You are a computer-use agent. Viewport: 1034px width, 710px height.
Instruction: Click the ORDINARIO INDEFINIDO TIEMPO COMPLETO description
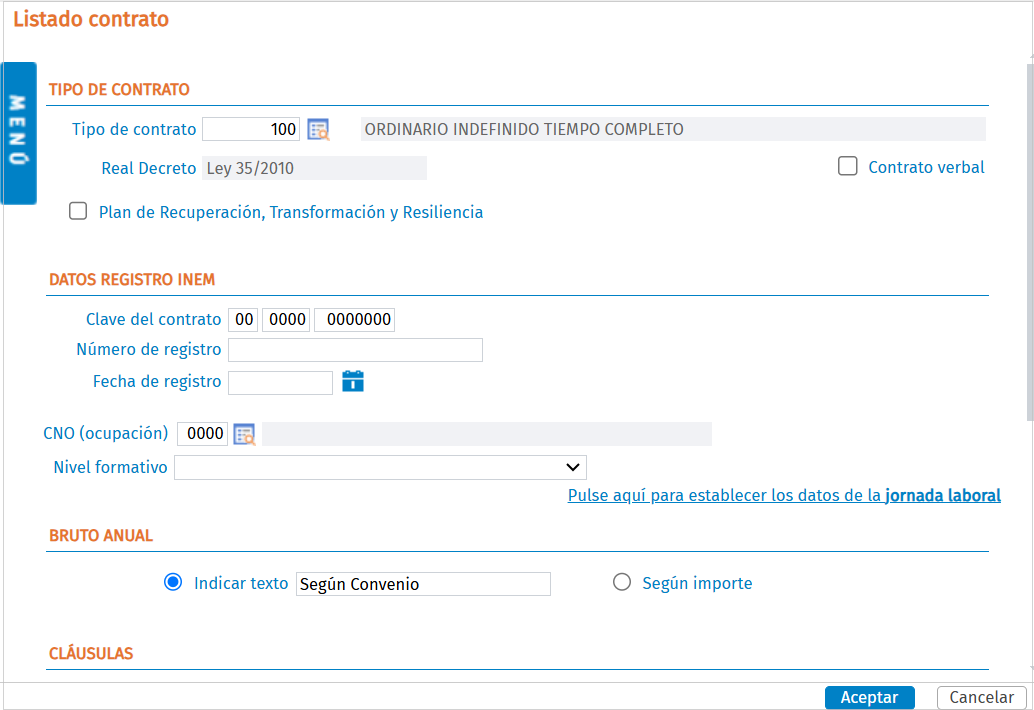tap(673, 129)
